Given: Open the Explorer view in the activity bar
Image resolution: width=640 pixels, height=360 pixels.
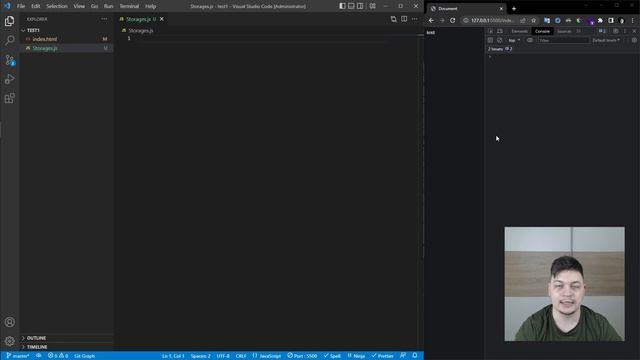Looking at the screenshot, I should [9, 21].
